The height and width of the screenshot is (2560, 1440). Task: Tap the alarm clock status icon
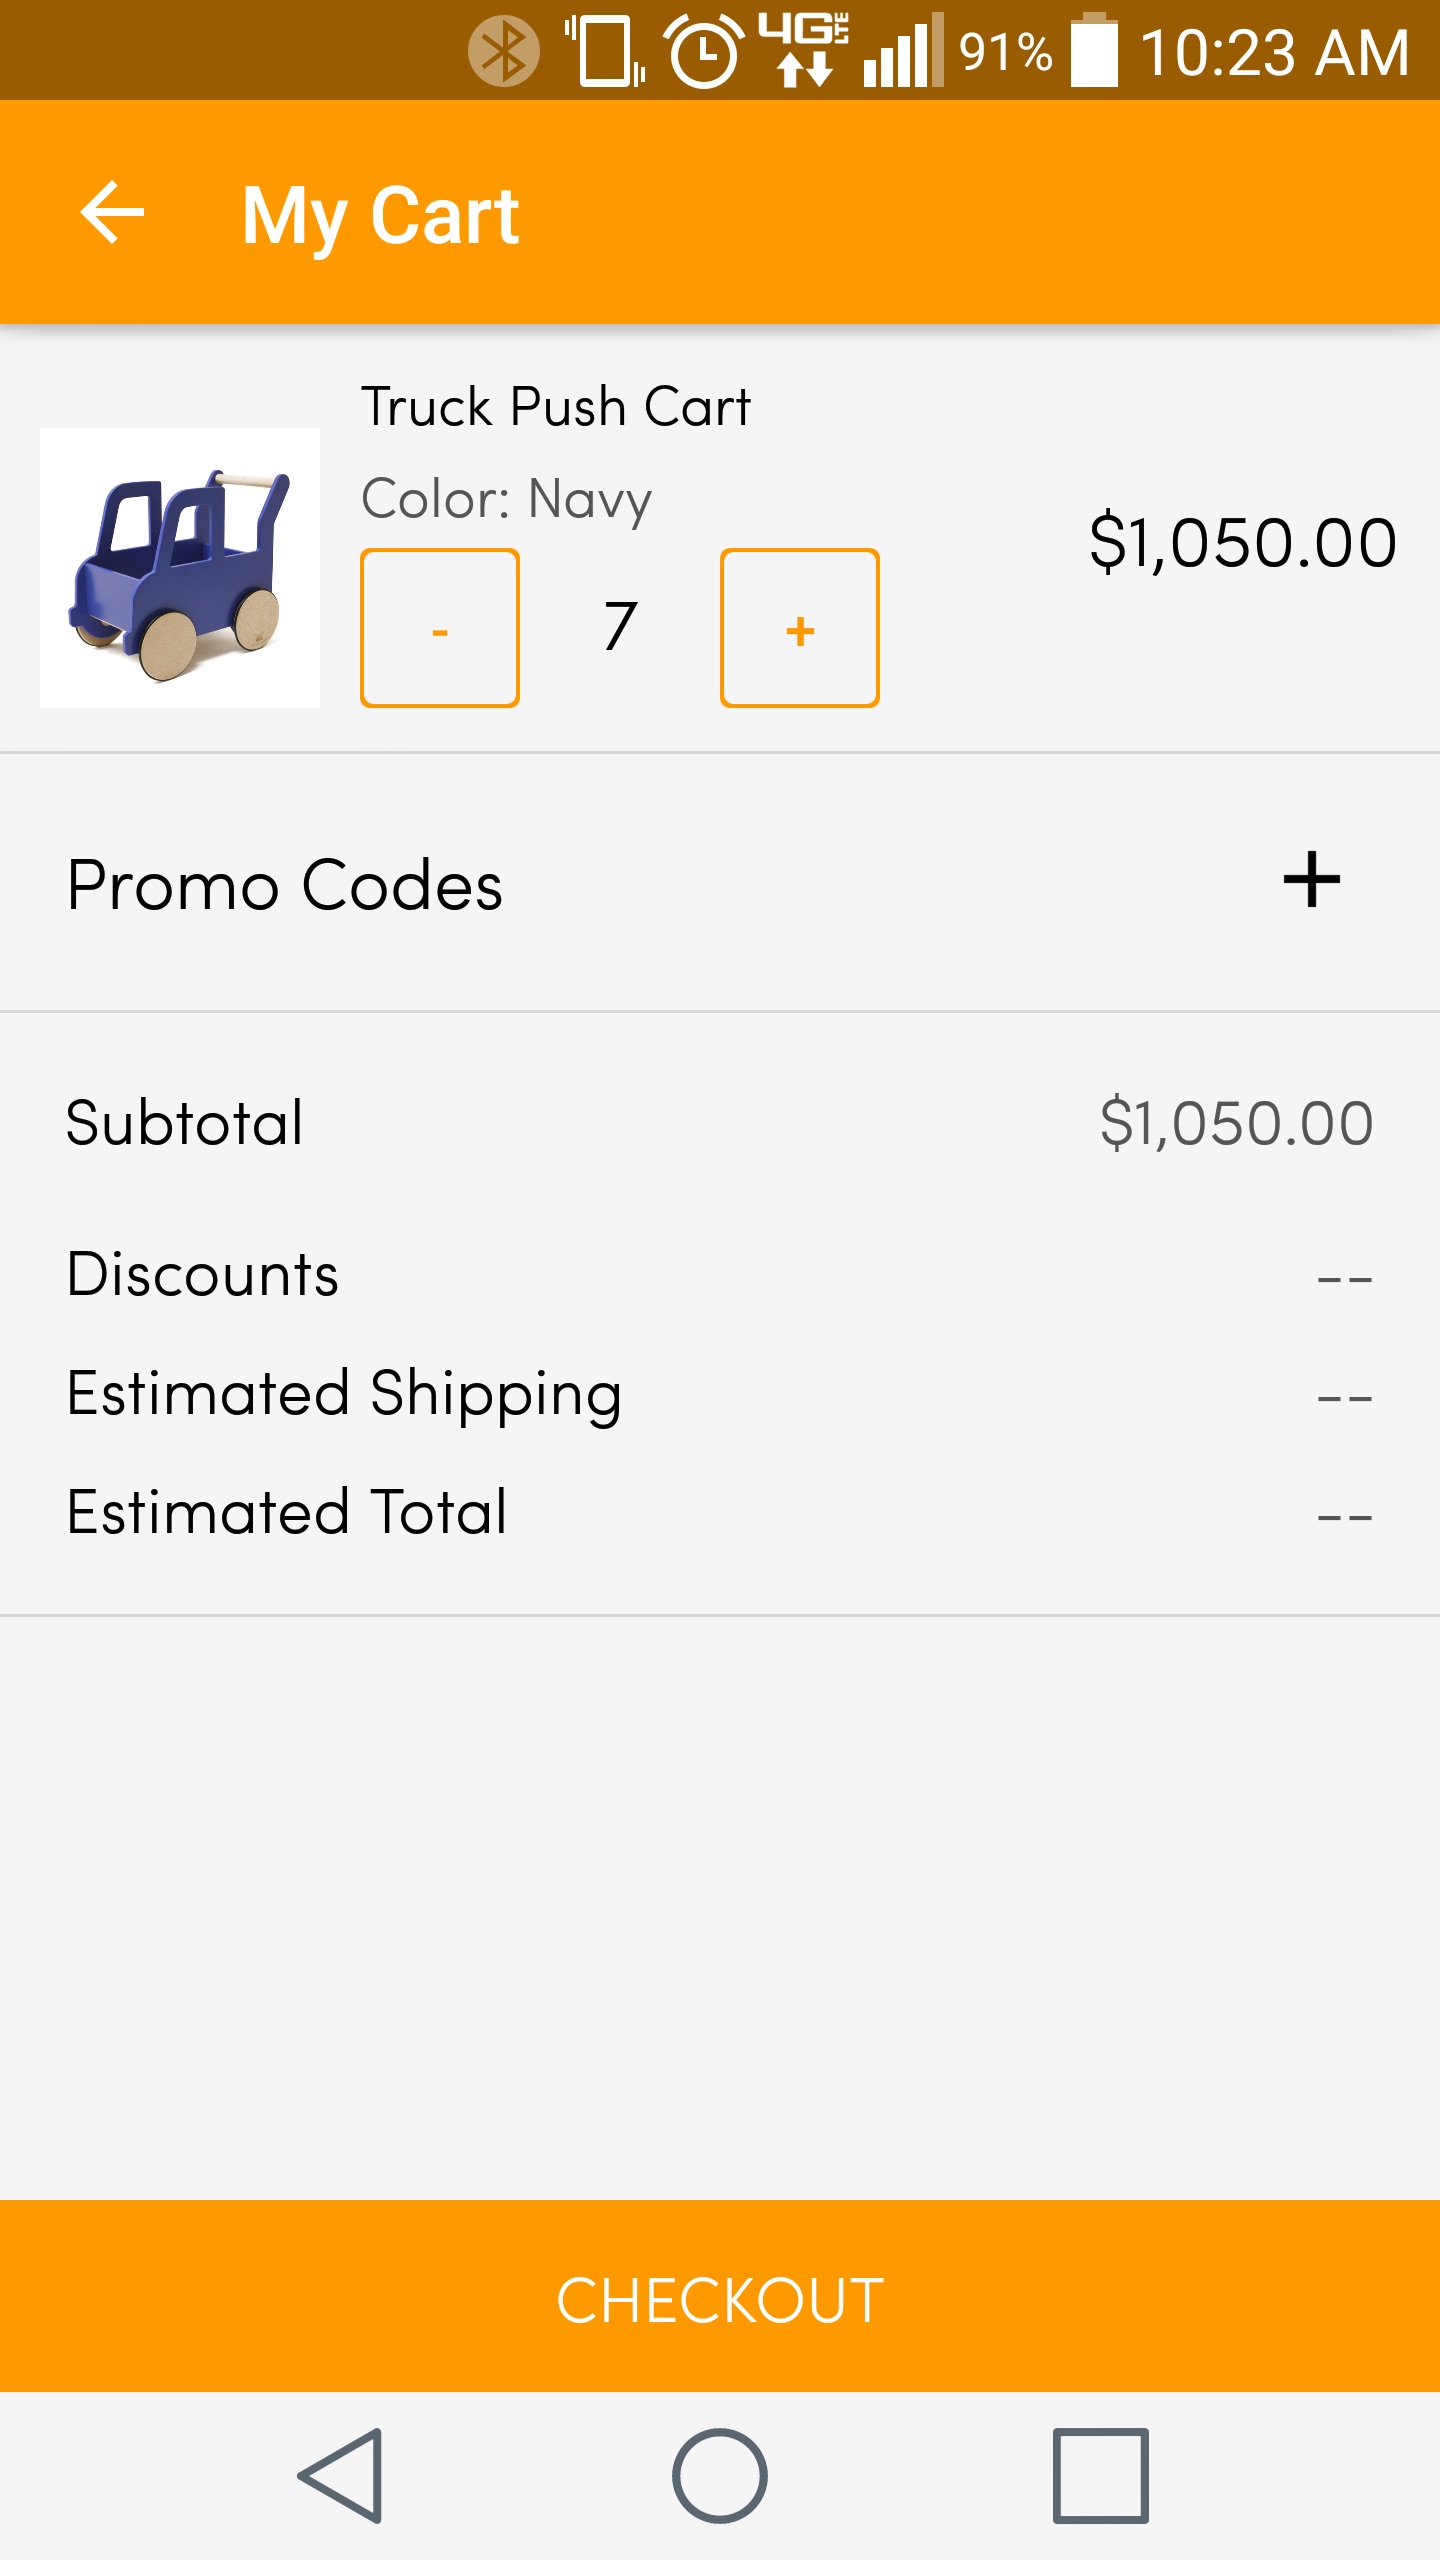pyautogui.click(x=704, y=51)
